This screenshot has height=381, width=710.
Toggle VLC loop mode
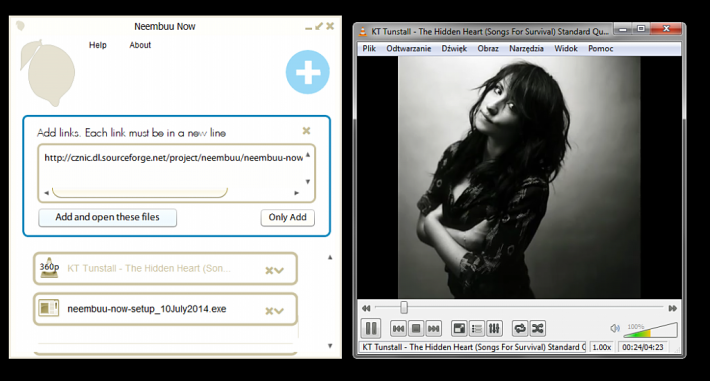(x=520, y=328)
